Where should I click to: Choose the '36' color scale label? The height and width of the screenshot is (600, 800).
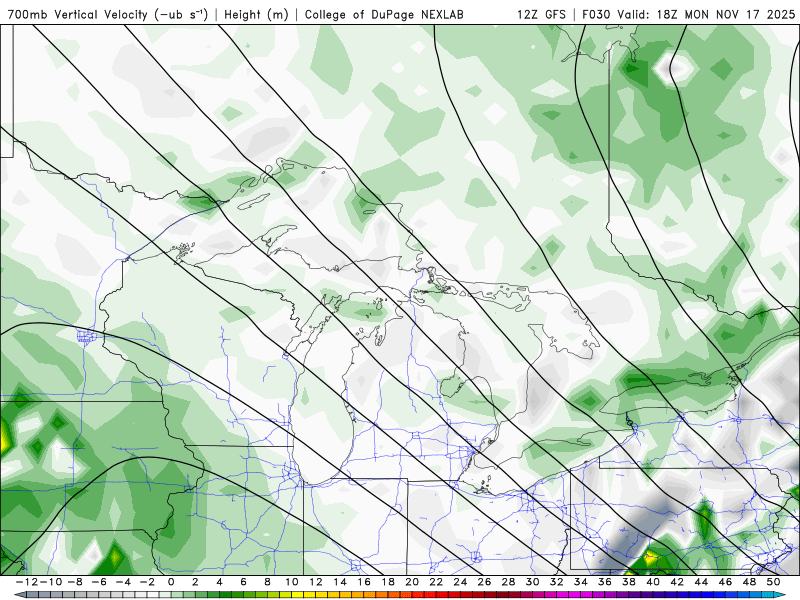coord(605,582)
